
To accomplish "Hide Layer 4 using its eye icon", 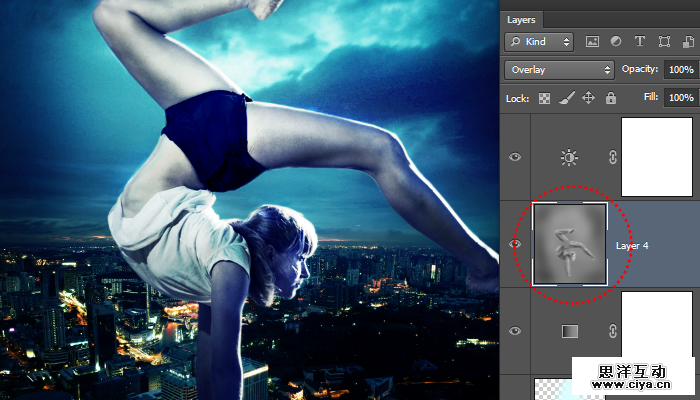I will point(515,244).
